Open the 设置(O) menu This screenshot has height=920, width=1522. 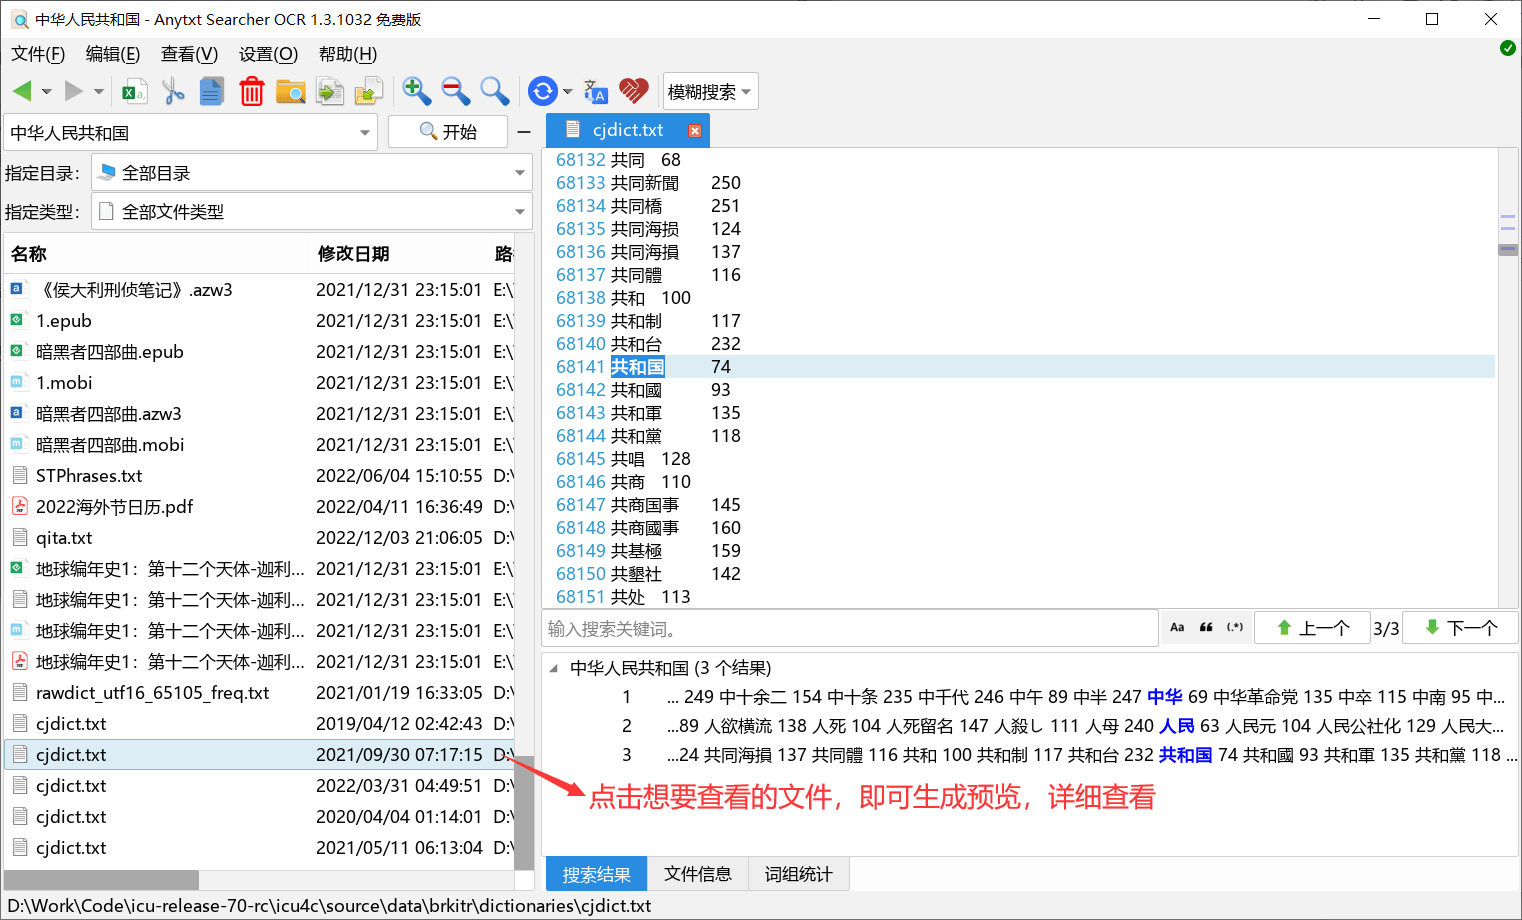268,54
